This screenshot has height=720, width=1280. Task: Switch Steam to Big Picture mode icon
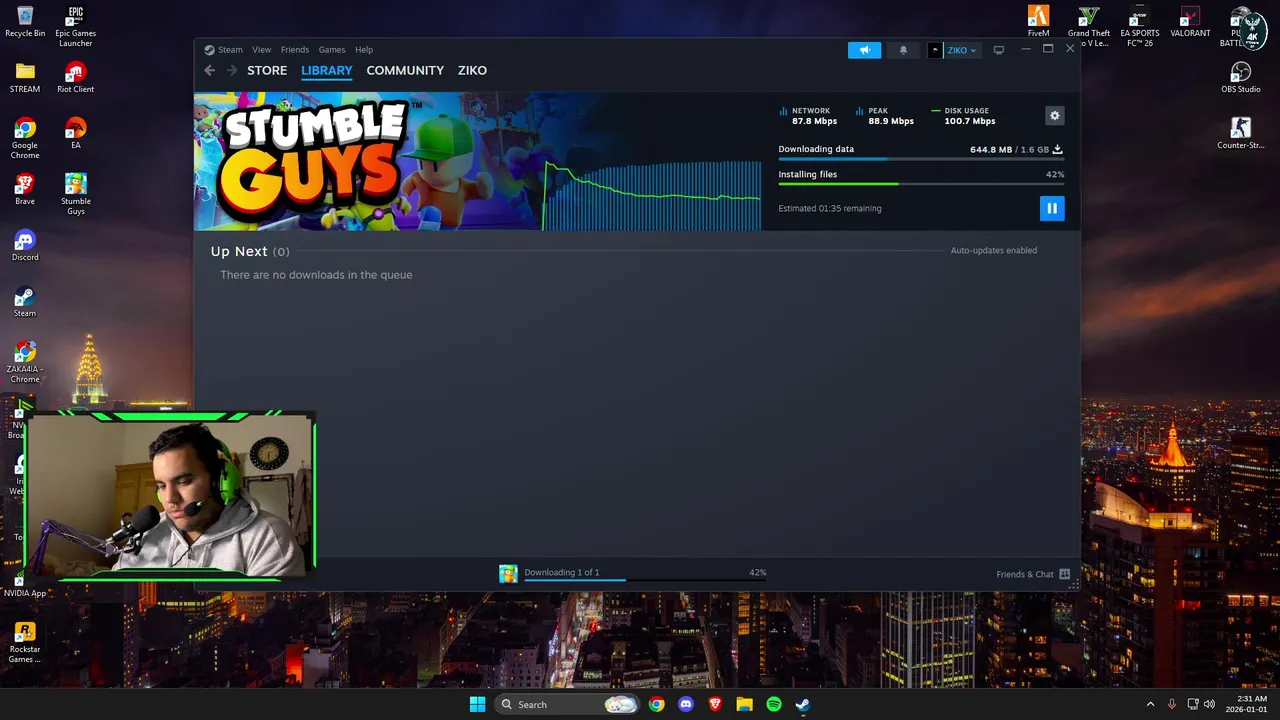tap(998, 50)
